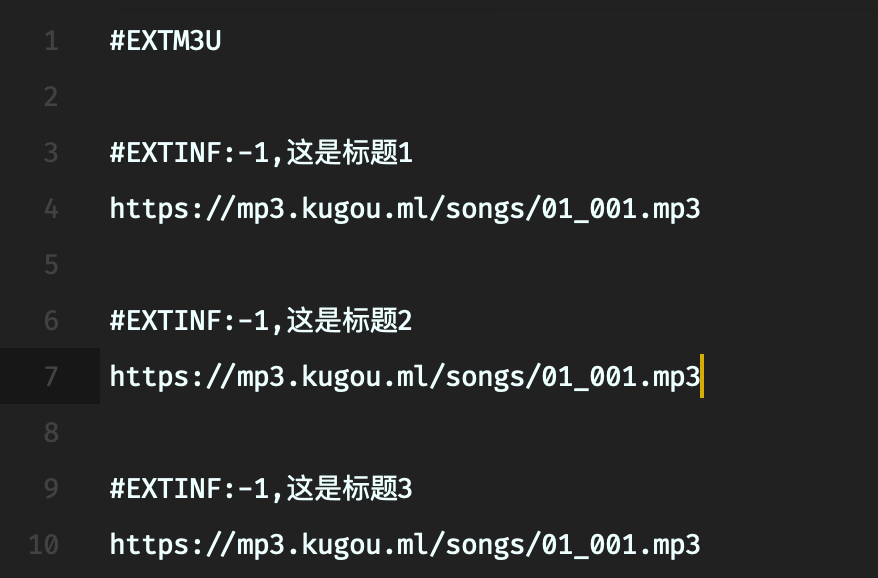Click line number 10 in the gutter
This screenshot has width=878, height=578.
coord(44,545)
